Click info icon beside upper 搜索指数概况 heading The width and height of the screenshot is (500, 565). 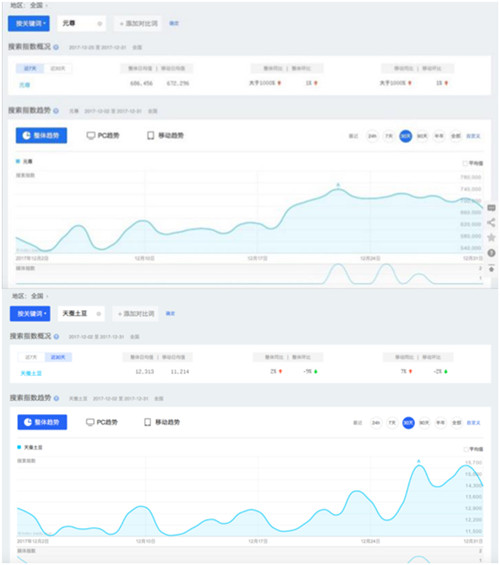56,47
